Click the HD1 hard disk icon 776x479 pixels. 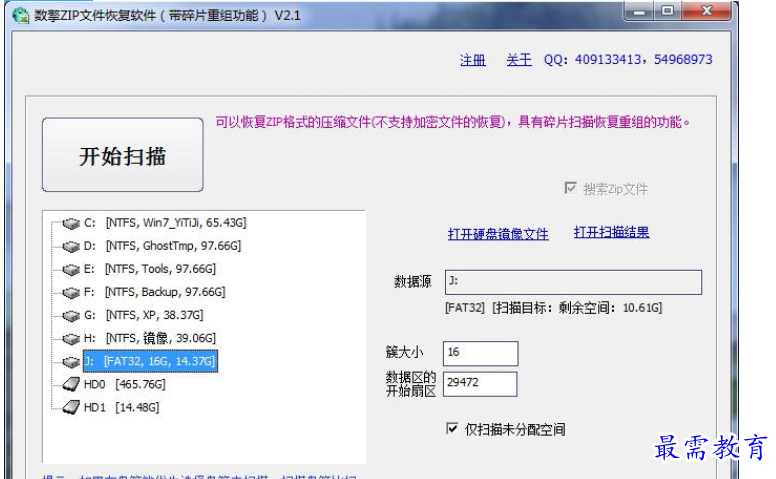point(71,408)
